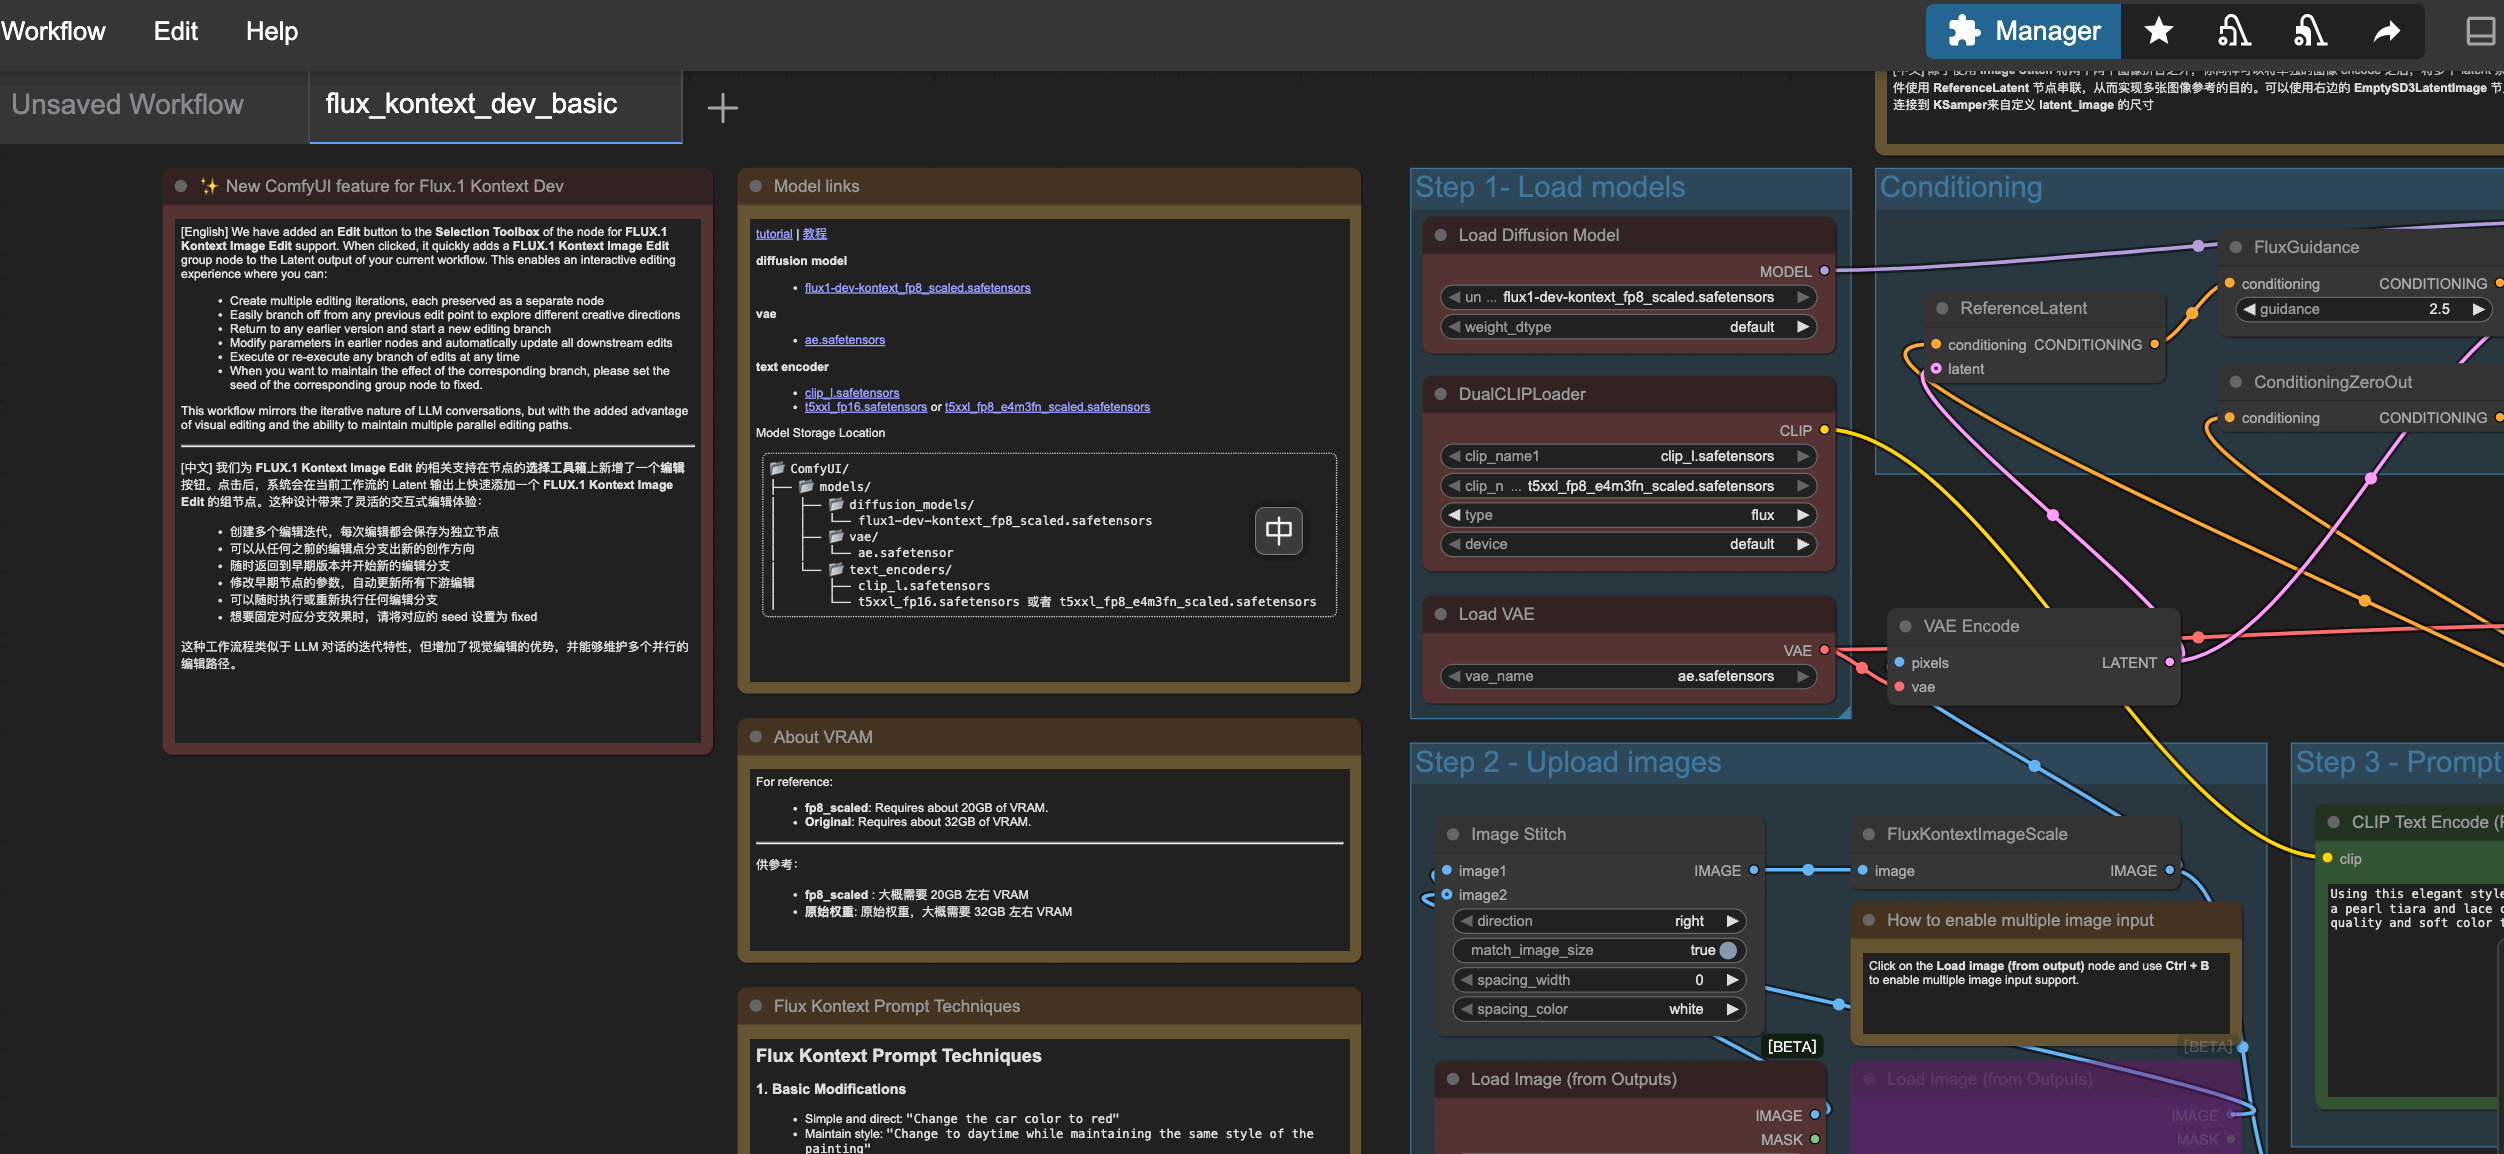Collapse the Model links note dot
The image size is (2504, 1154).
click(756, 186)
